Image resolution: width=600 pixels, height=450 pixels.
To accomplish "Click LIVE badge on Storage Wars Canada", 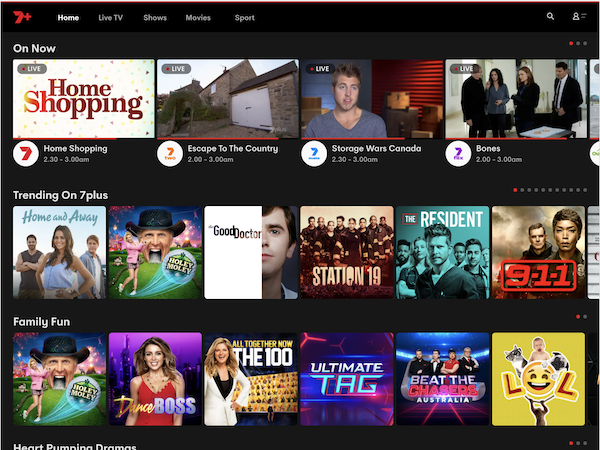I will [x=320, y=69].
